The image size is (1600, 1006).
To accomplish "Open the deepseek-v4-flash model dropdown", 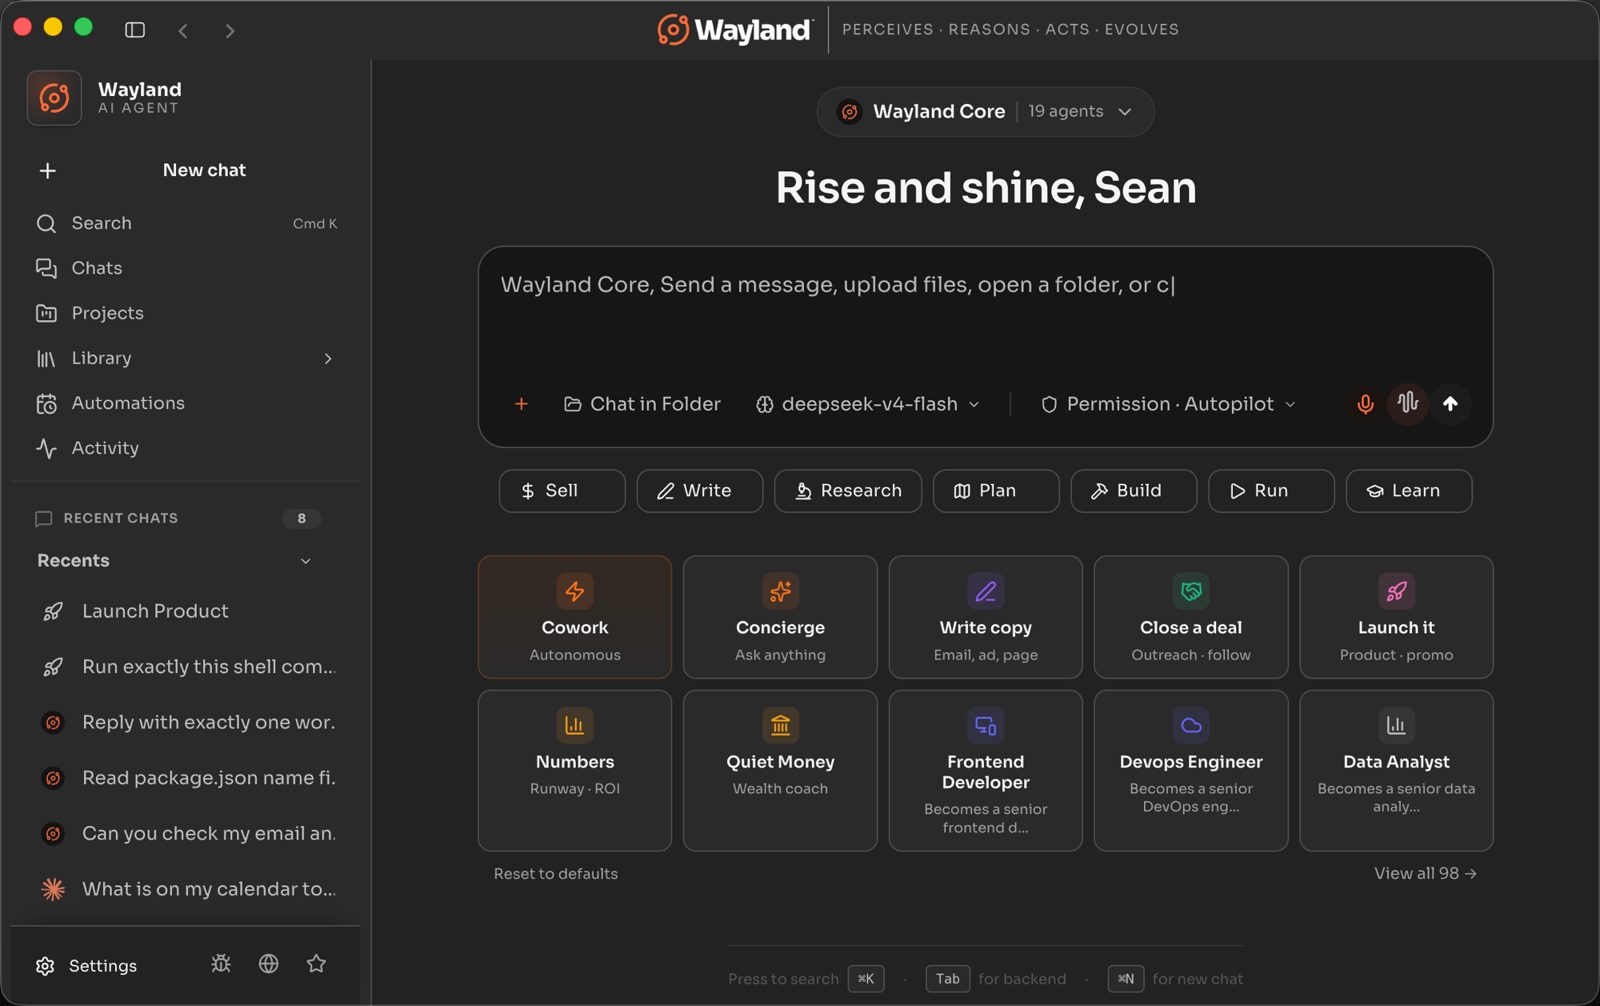I will tap(867, 404).
